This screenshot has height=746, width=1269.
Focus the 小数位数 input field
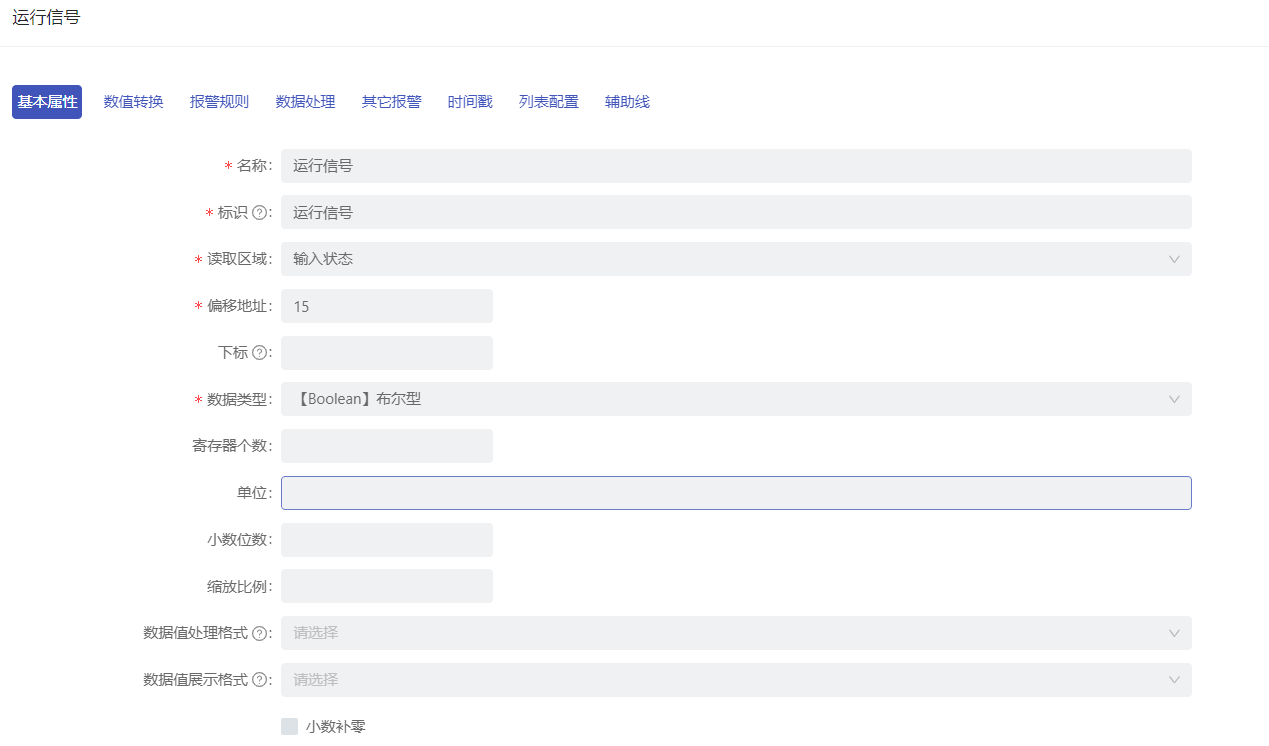(x=387, y=540)
